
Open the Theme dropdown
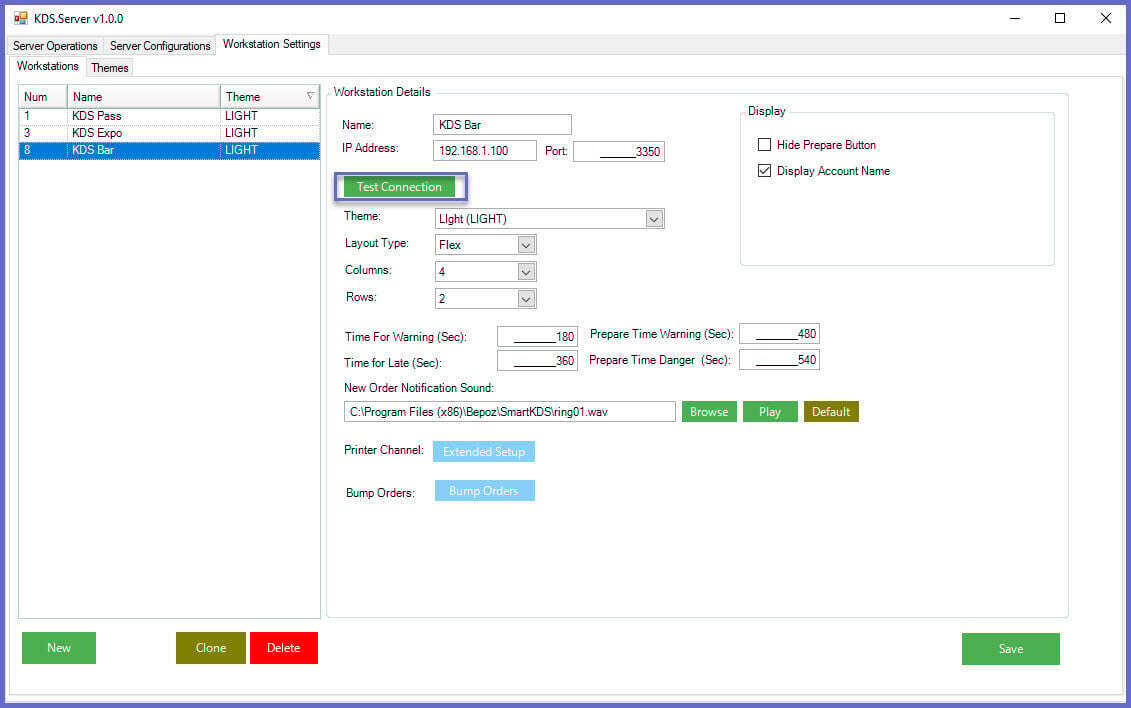(x=654, y=218)
